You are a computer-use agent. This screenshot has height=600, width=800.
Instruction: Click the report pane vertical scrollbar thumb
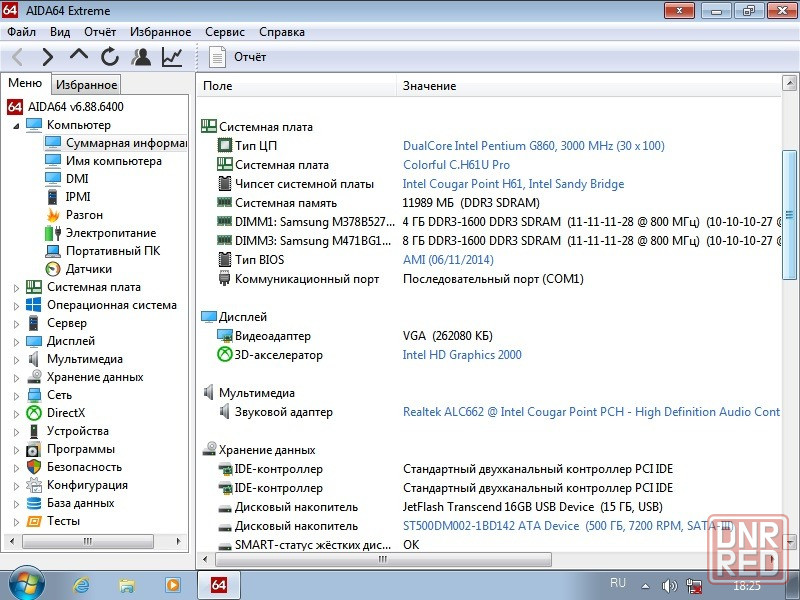[x=789, y=214]
